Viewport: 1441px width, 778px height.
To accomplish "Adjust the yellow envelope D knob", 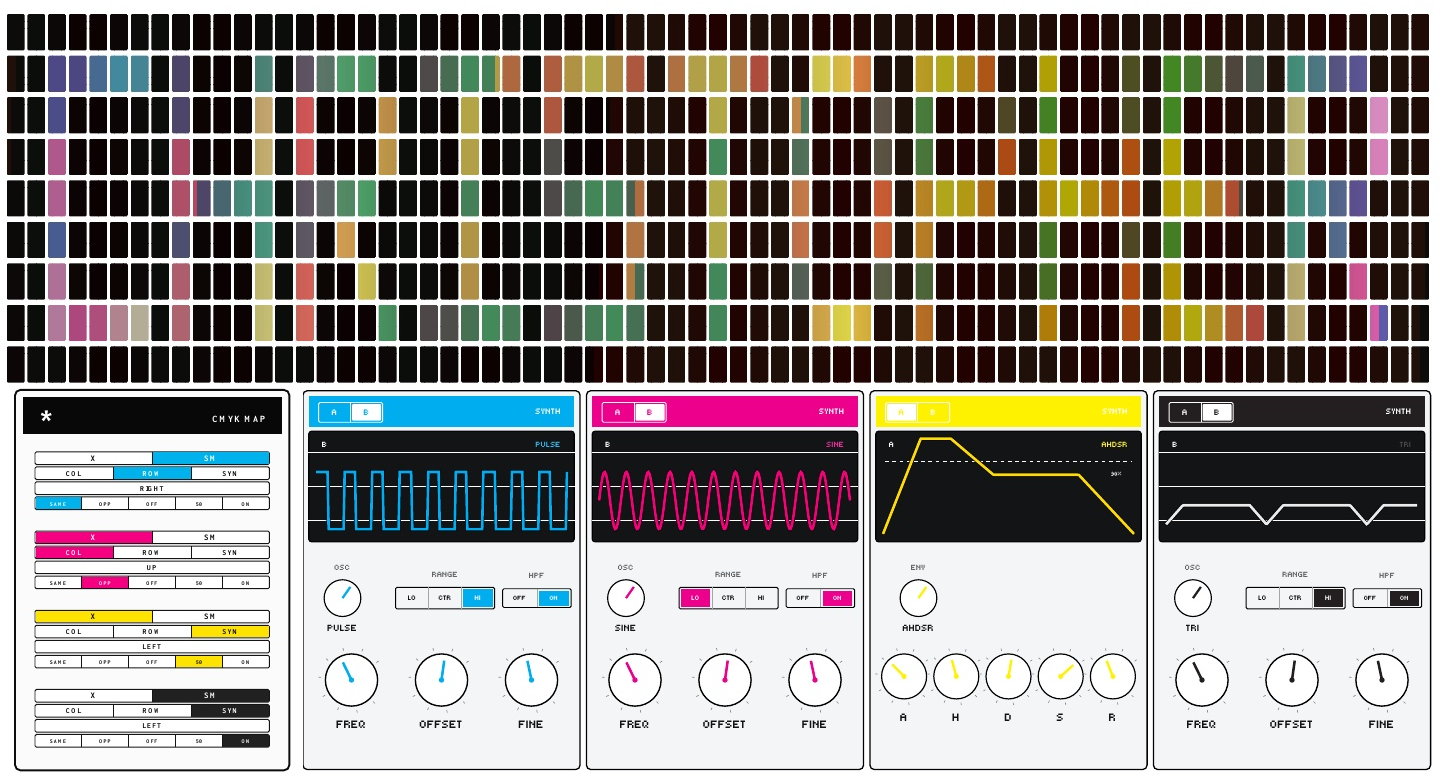I will click(x=1008, y=676).
